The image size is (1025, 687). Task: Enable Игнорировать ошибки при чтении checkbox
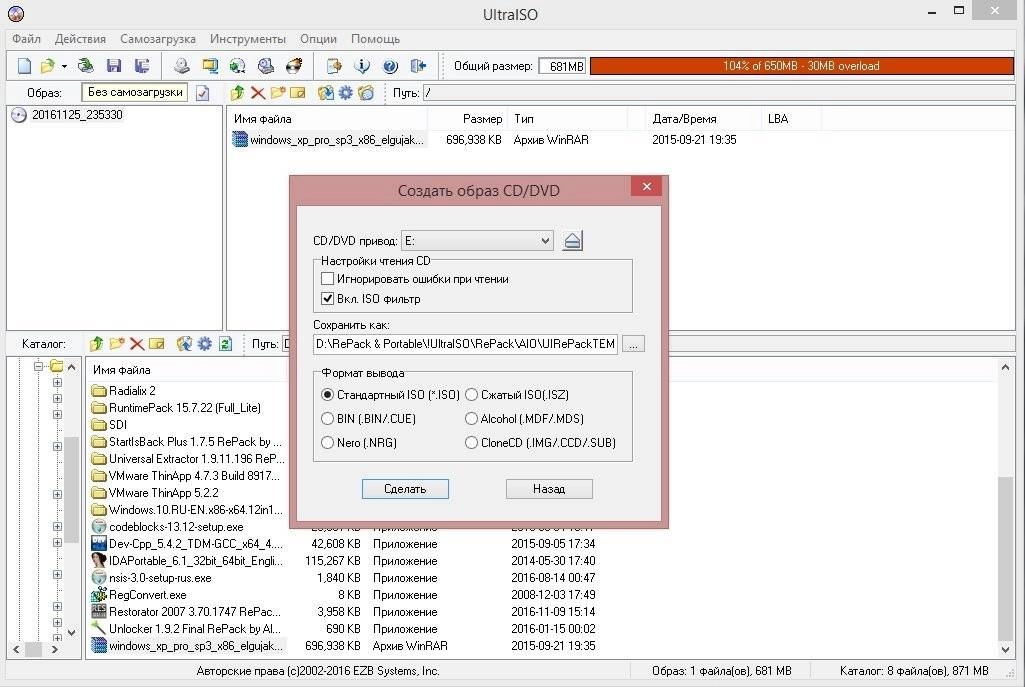328,279
